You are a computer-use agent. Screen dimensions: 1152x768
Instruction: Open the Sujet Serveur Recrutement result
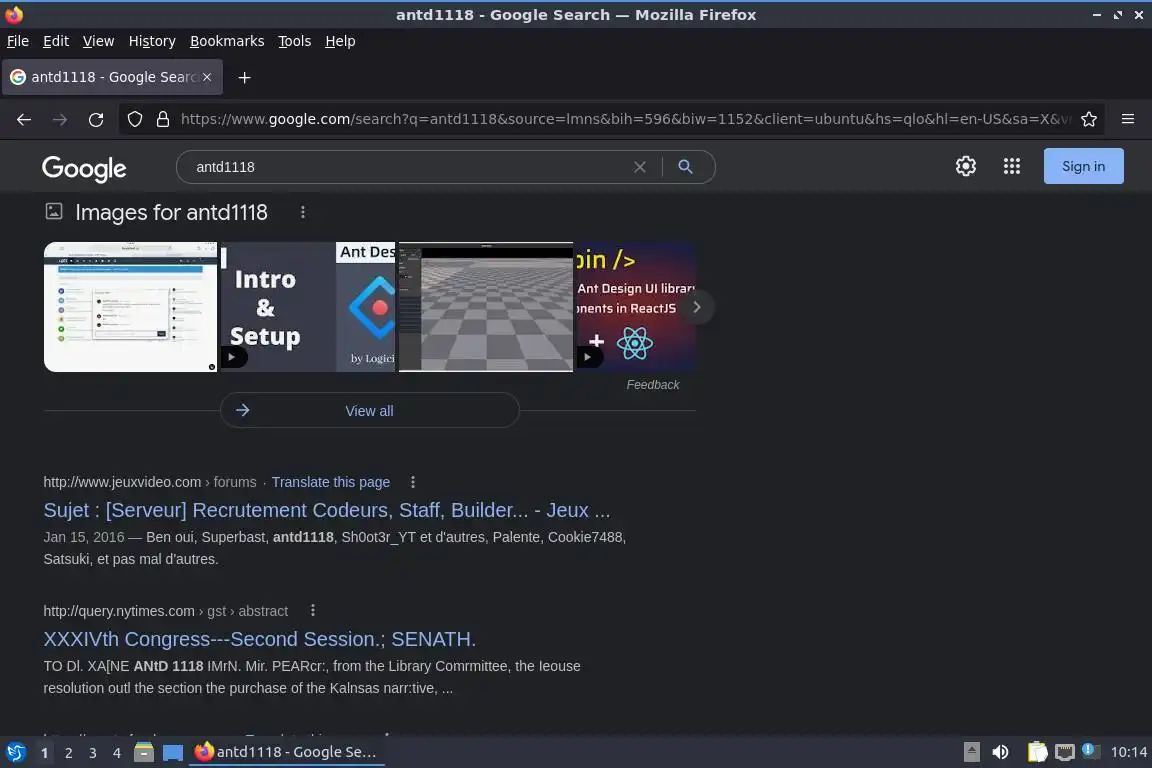(326, 510)
